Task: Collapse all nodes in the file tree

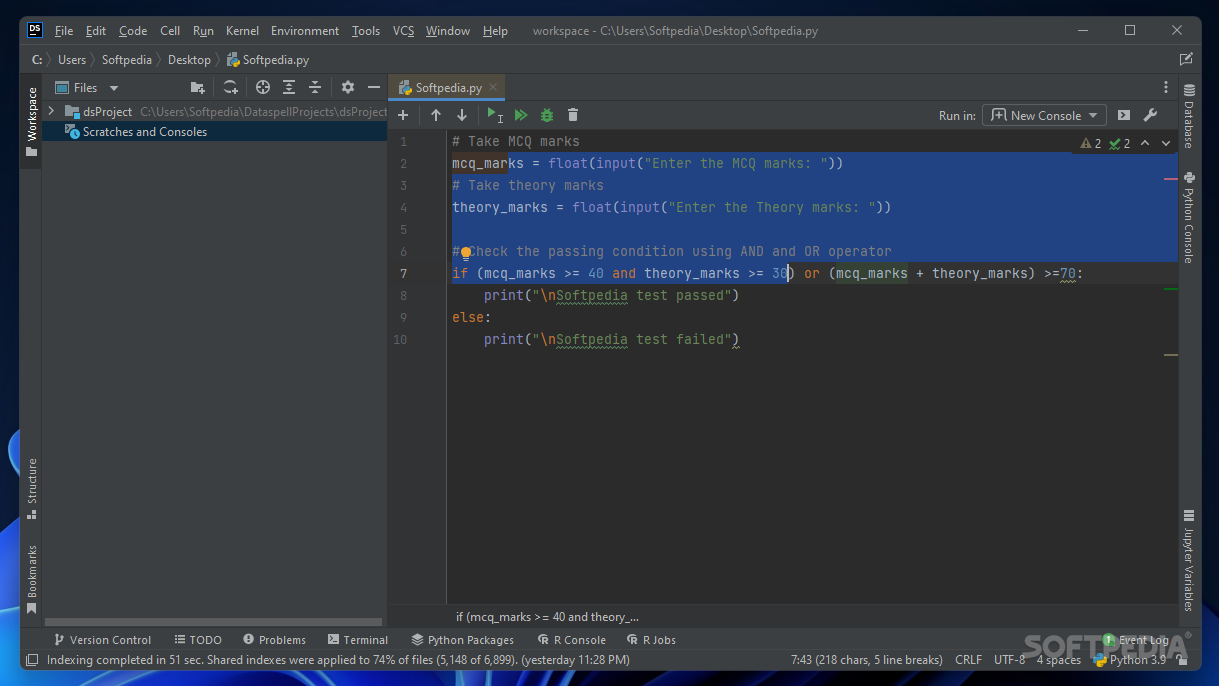Action: click(x=315, y=88)
